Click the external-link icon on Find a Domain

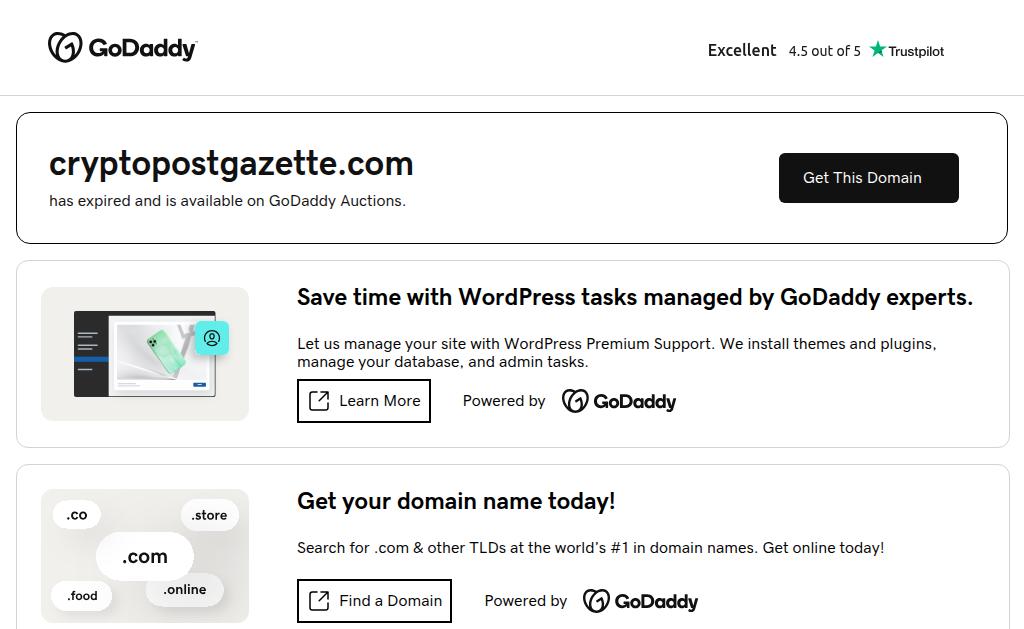(x=319, y=601)
